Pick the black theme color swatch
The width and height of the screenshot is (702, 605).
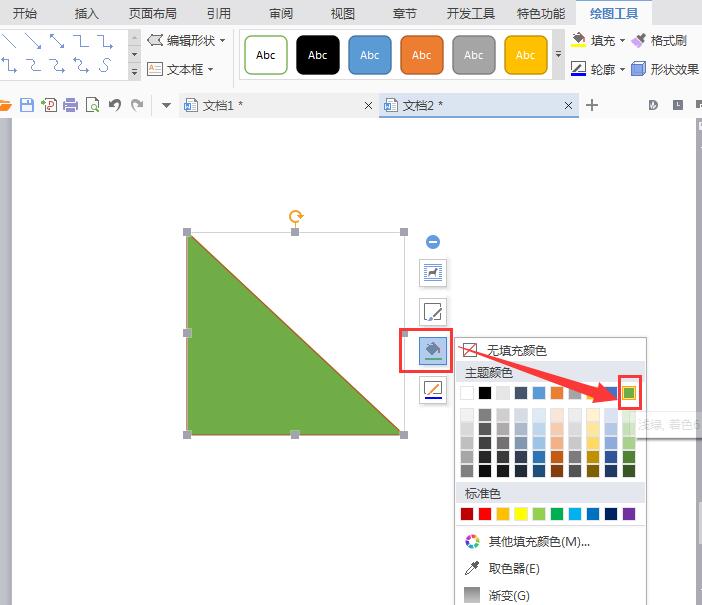coord(485,393)
